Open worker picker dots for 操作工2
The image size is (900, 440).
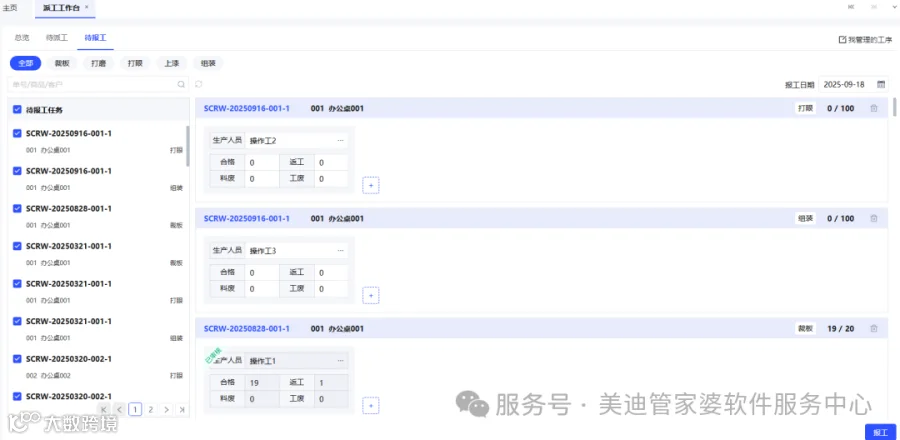(340, 141)
